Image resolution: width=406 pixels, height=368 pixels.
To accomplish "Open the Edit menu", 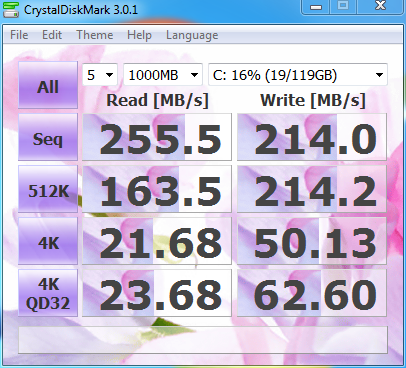I will coord(52,35).
